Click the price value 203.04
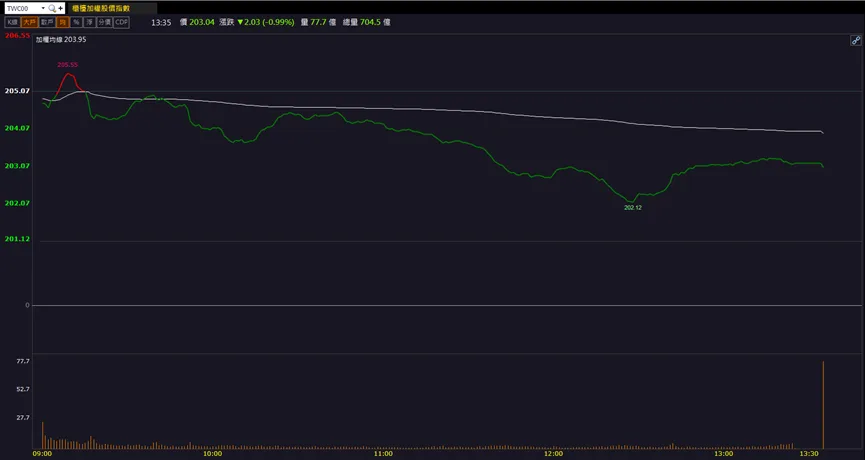This screenshot has height=460, width=865. 202,22
